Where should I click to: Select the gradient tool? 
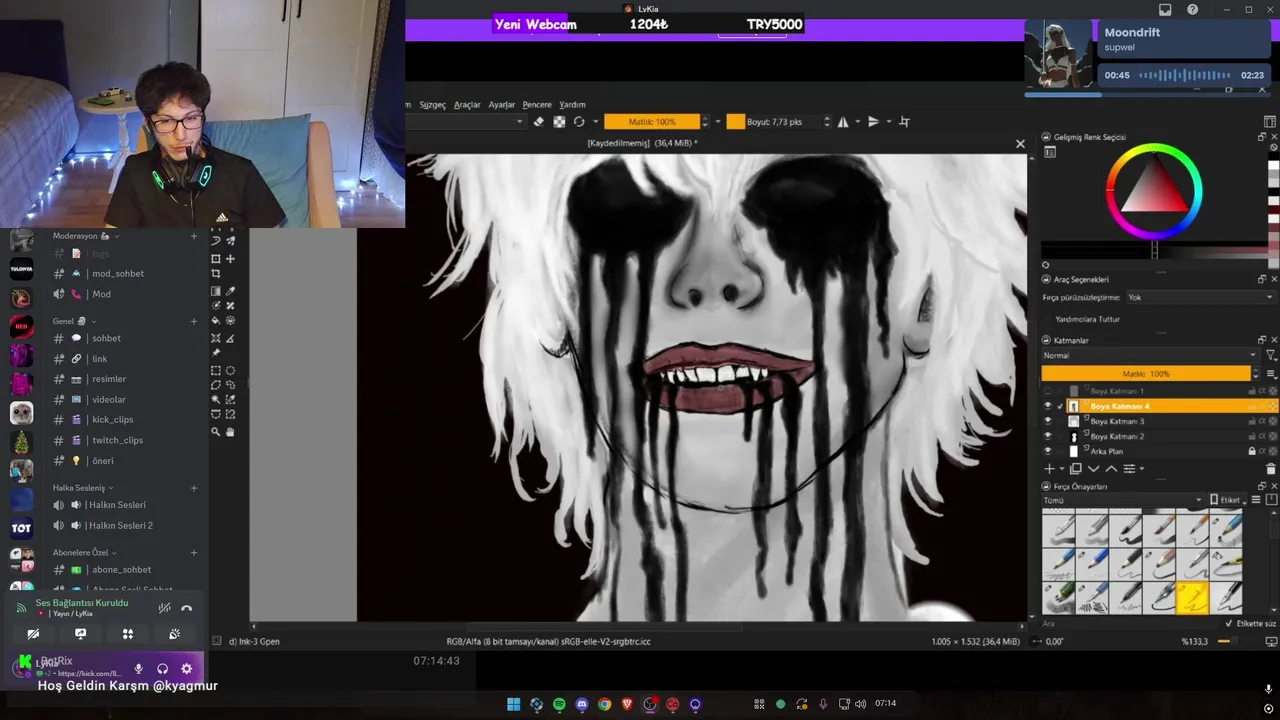click(x=215, y=291)
